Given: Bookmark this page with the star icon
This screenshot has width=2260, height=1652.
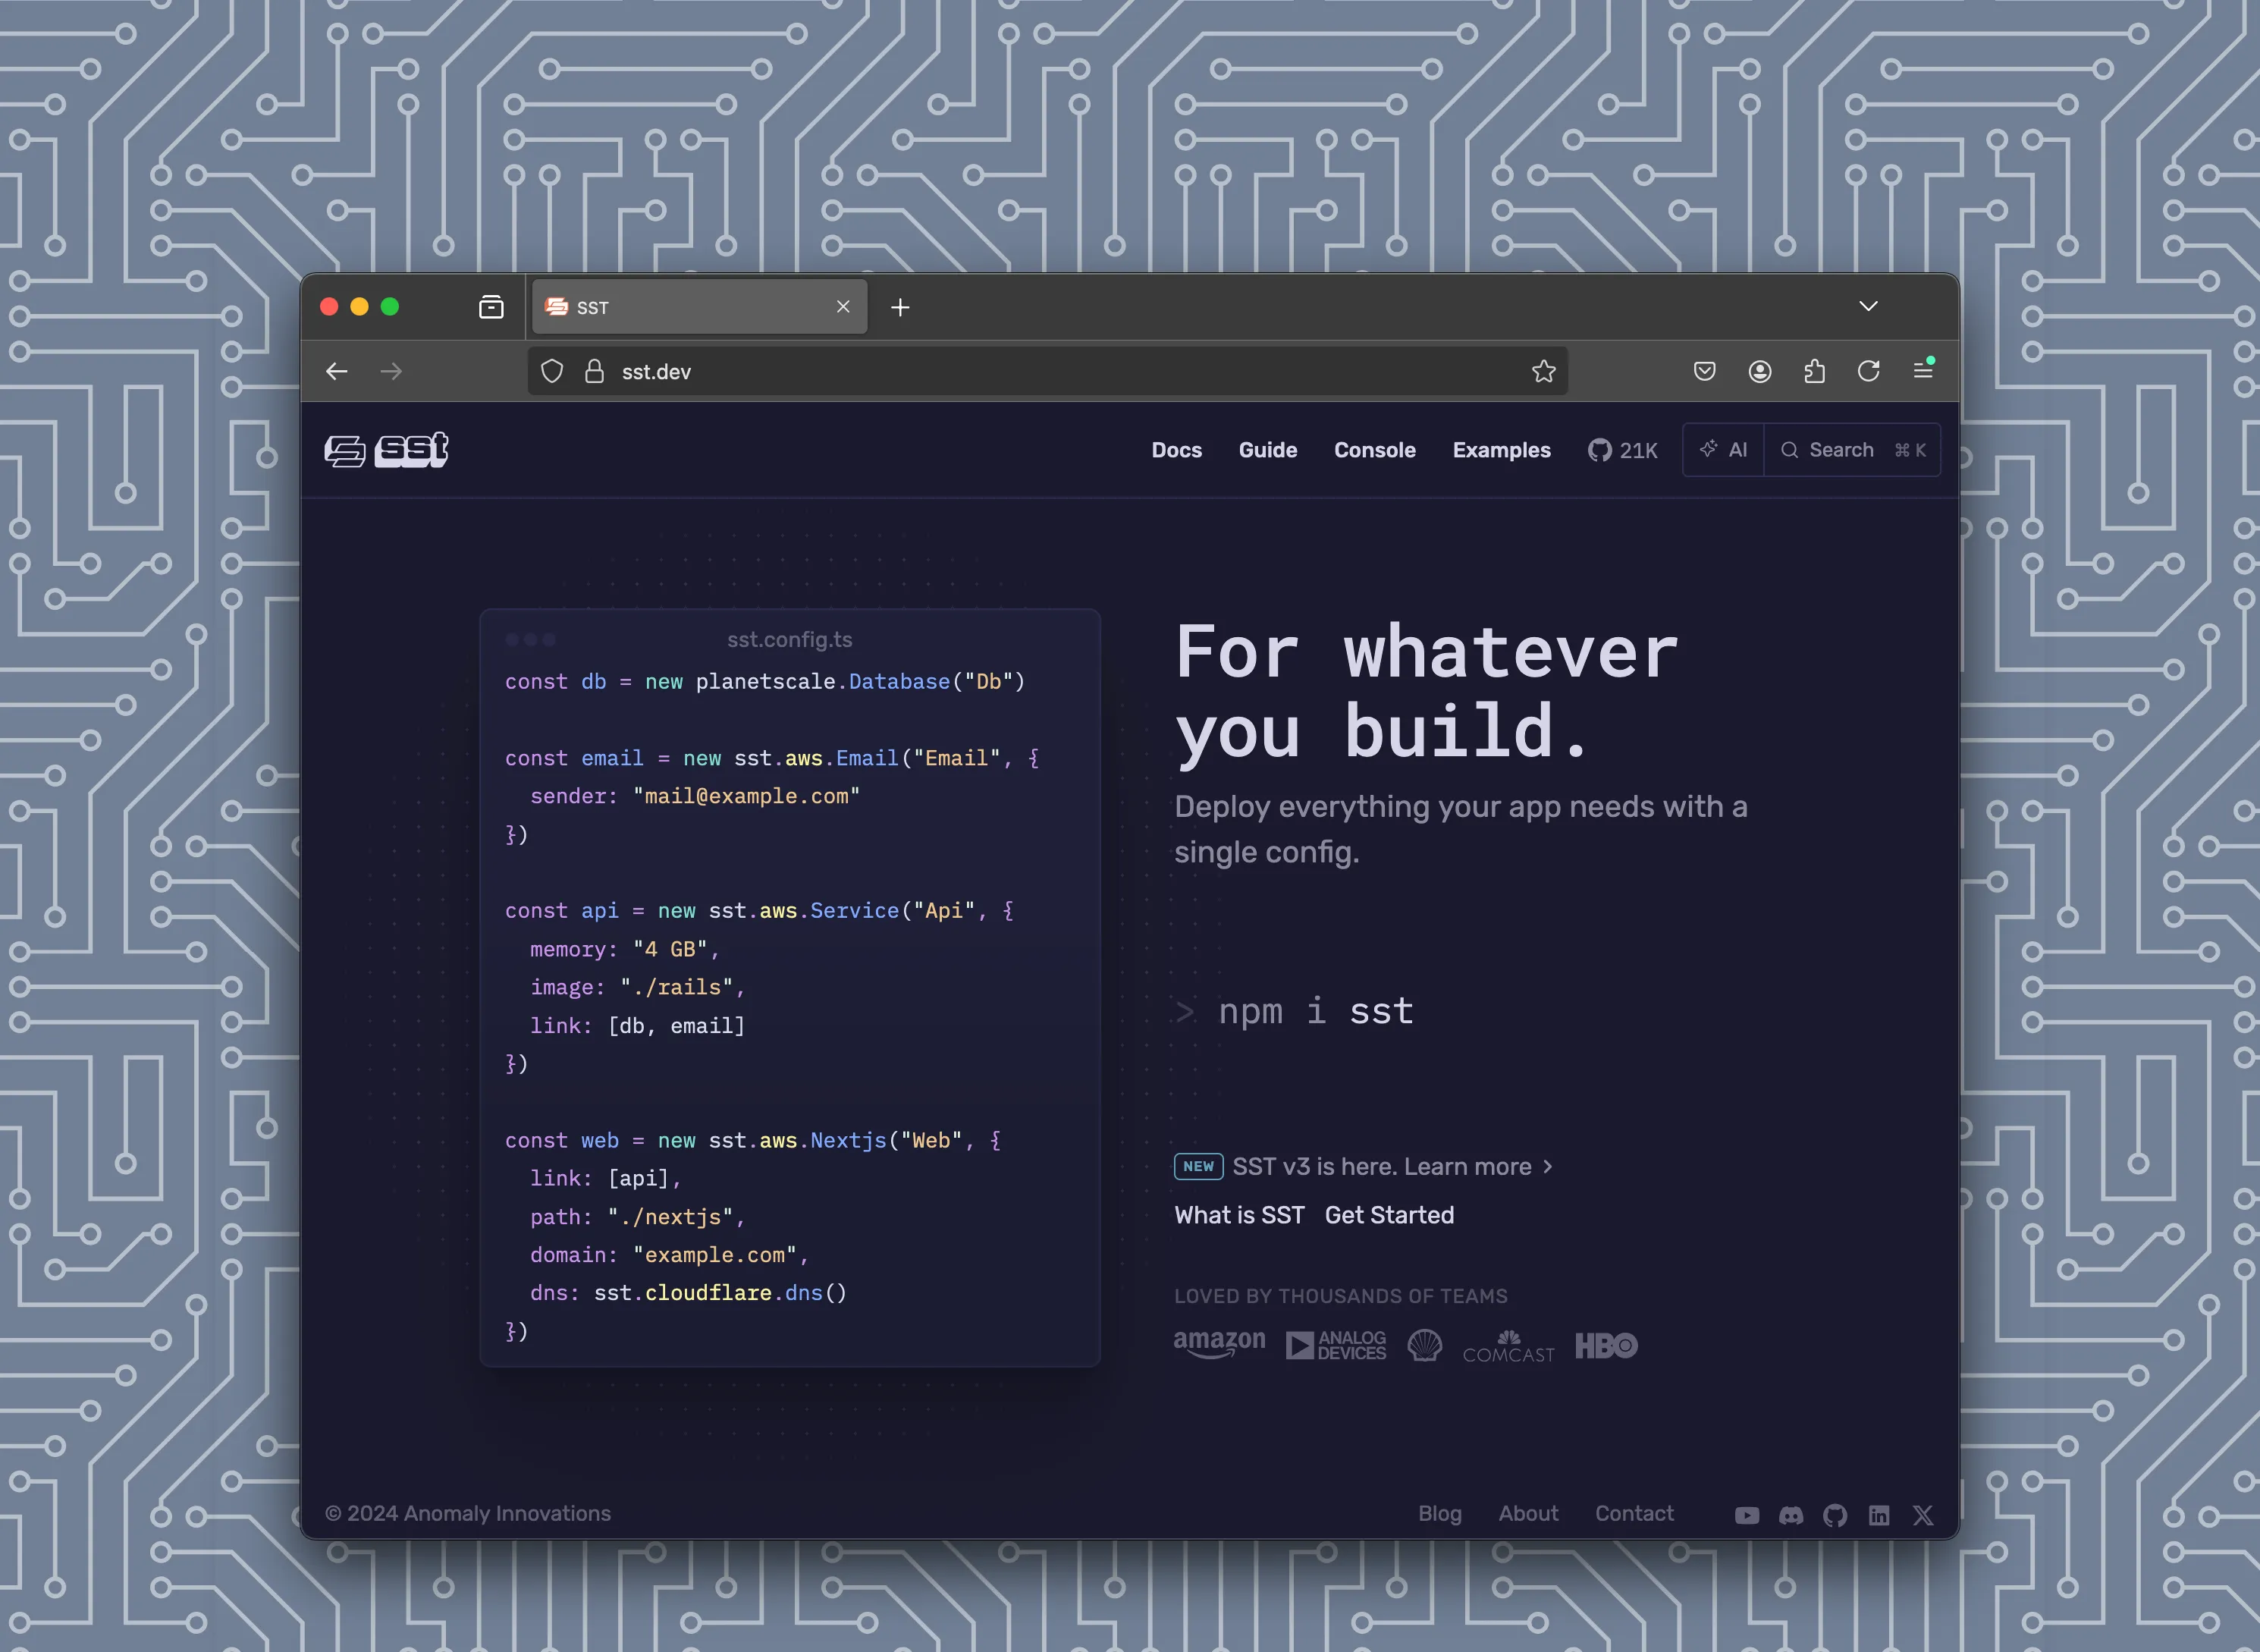Looking at the screenshot, I should click(1543, 371).
